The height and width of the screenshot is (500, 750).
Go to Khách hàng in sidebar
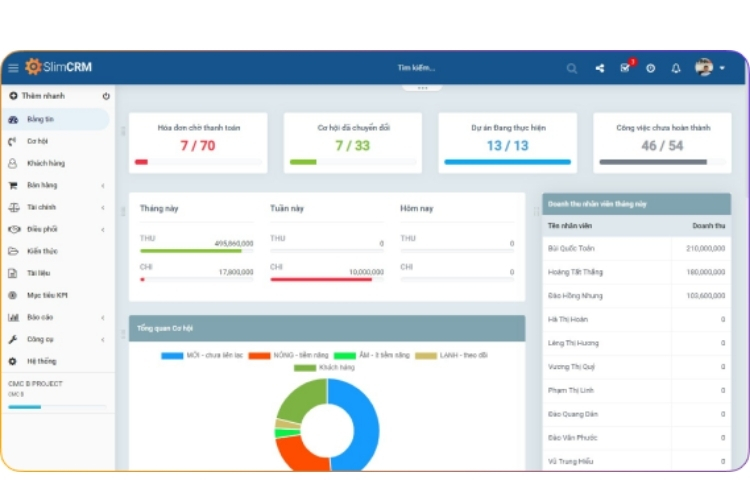coord(45,163)
